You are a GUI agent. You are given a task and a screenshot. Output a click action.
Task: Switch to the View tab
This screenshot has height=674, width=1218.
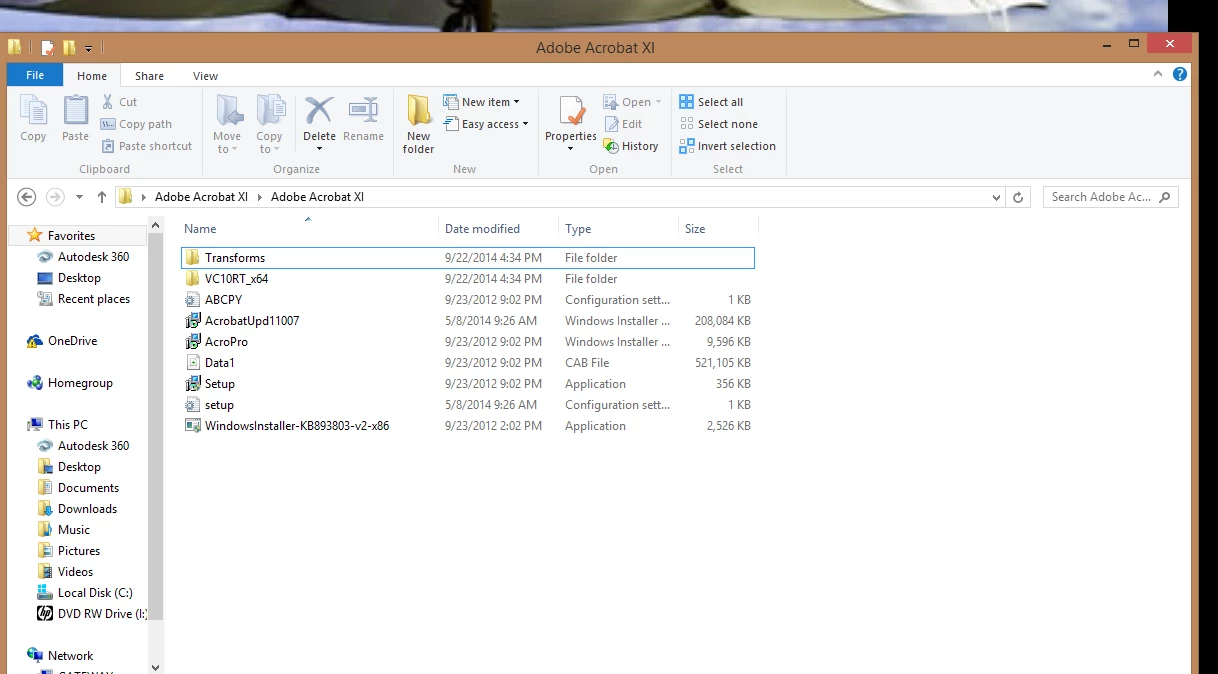coord(206,76)
